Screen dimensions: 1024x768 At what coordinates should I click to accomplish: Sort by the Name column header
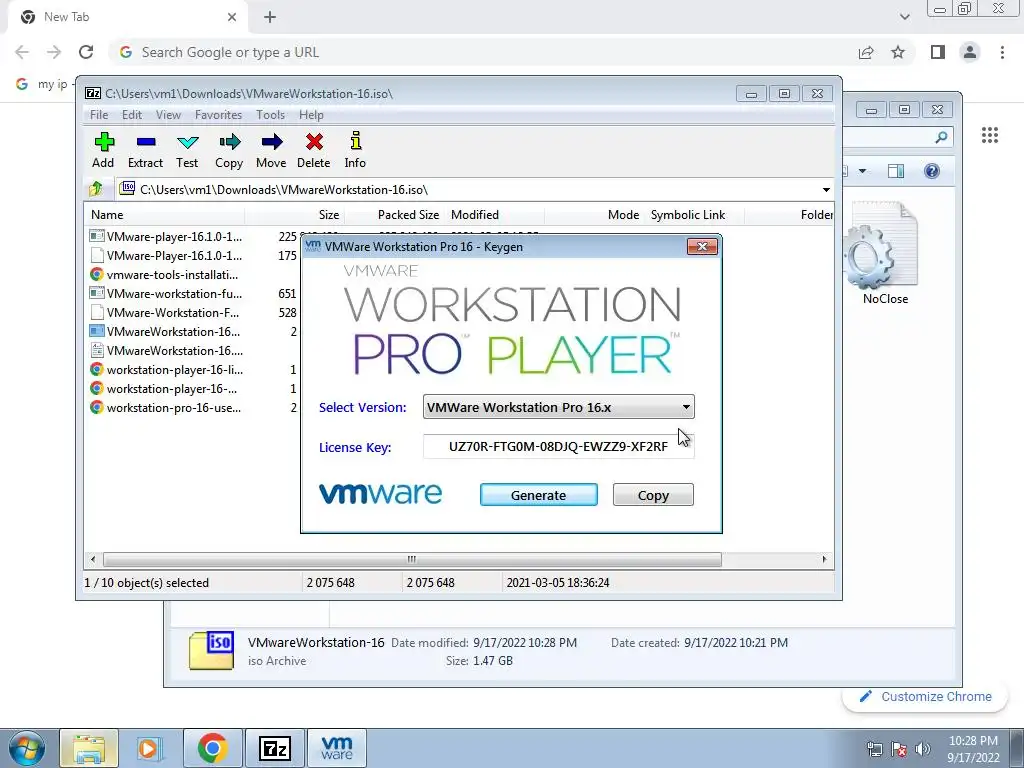pos(165,215)
